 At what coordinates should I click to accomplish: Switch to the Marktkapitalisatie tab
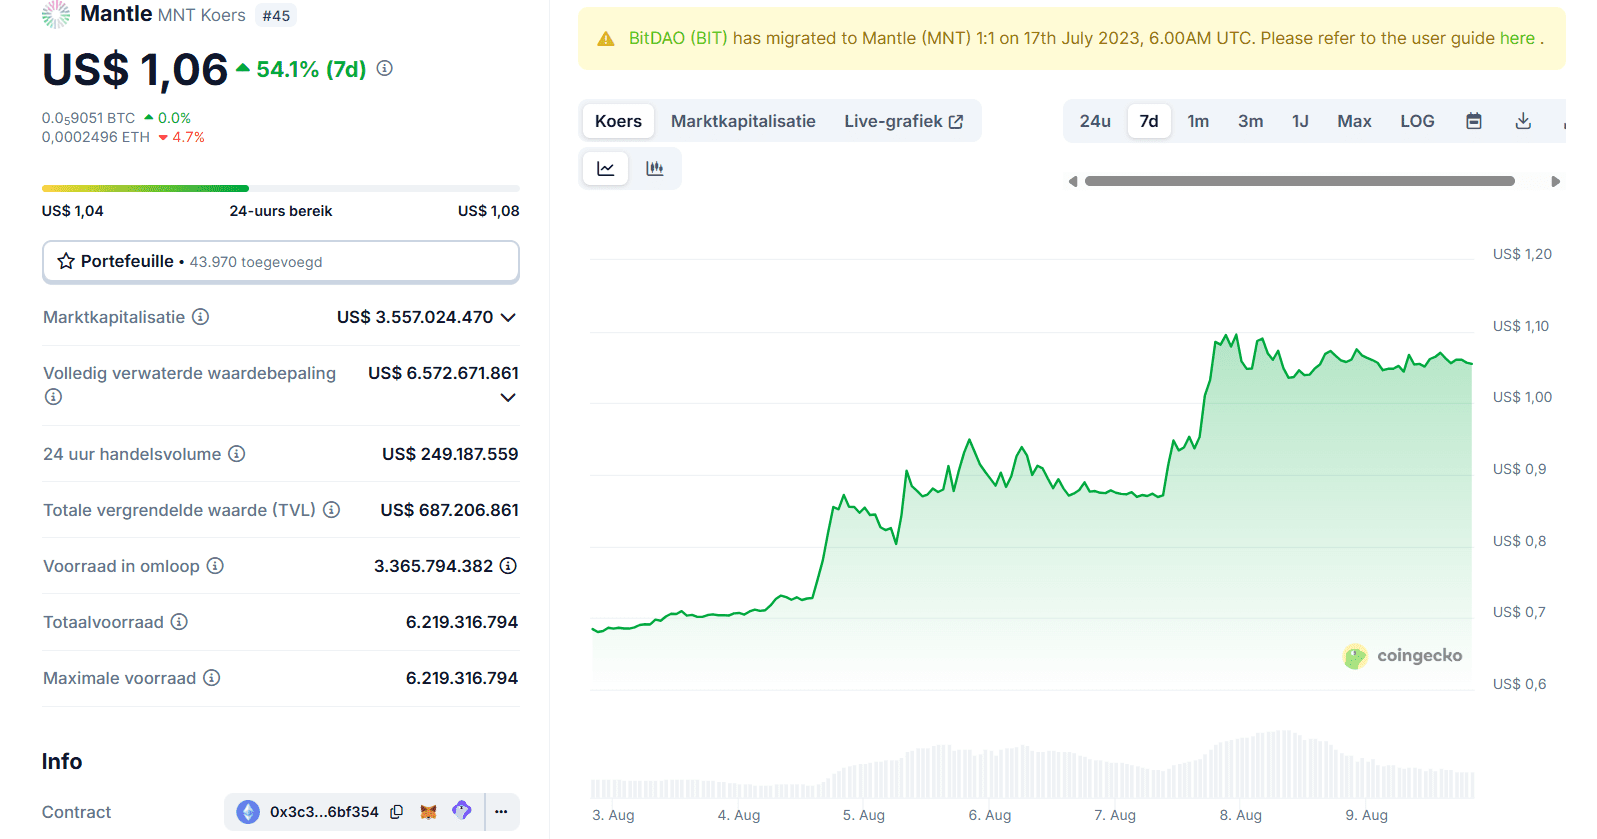742,121
